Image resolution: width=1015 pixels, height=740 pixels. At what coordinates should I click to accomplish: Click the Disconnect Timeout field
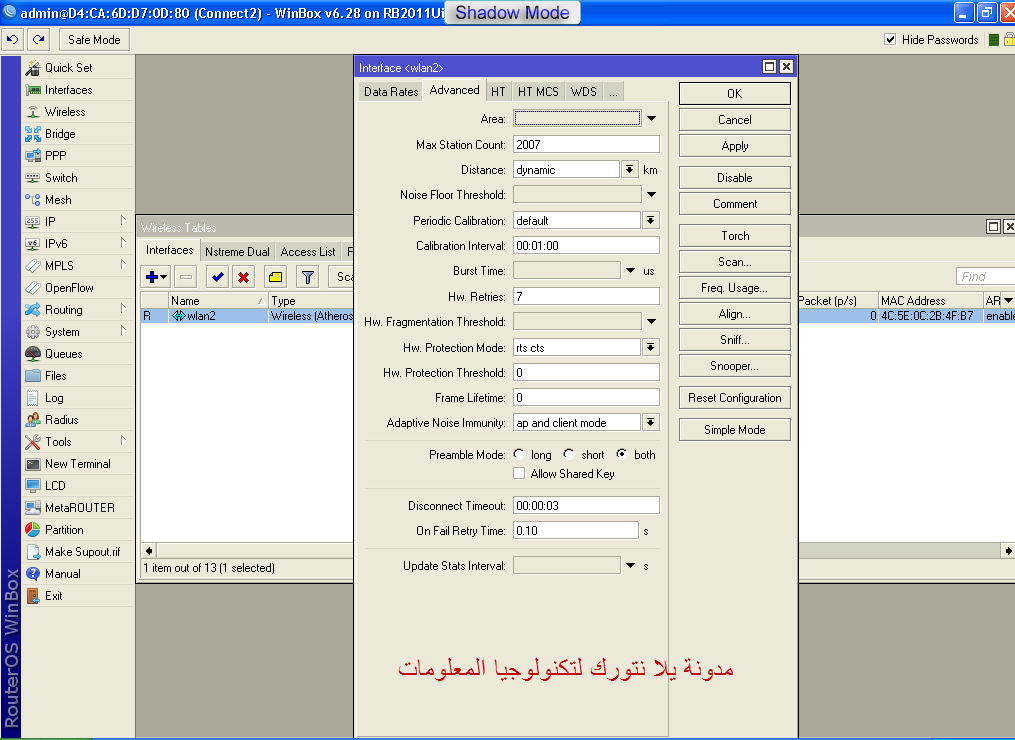pyautogui.click(x=586, y=506)
